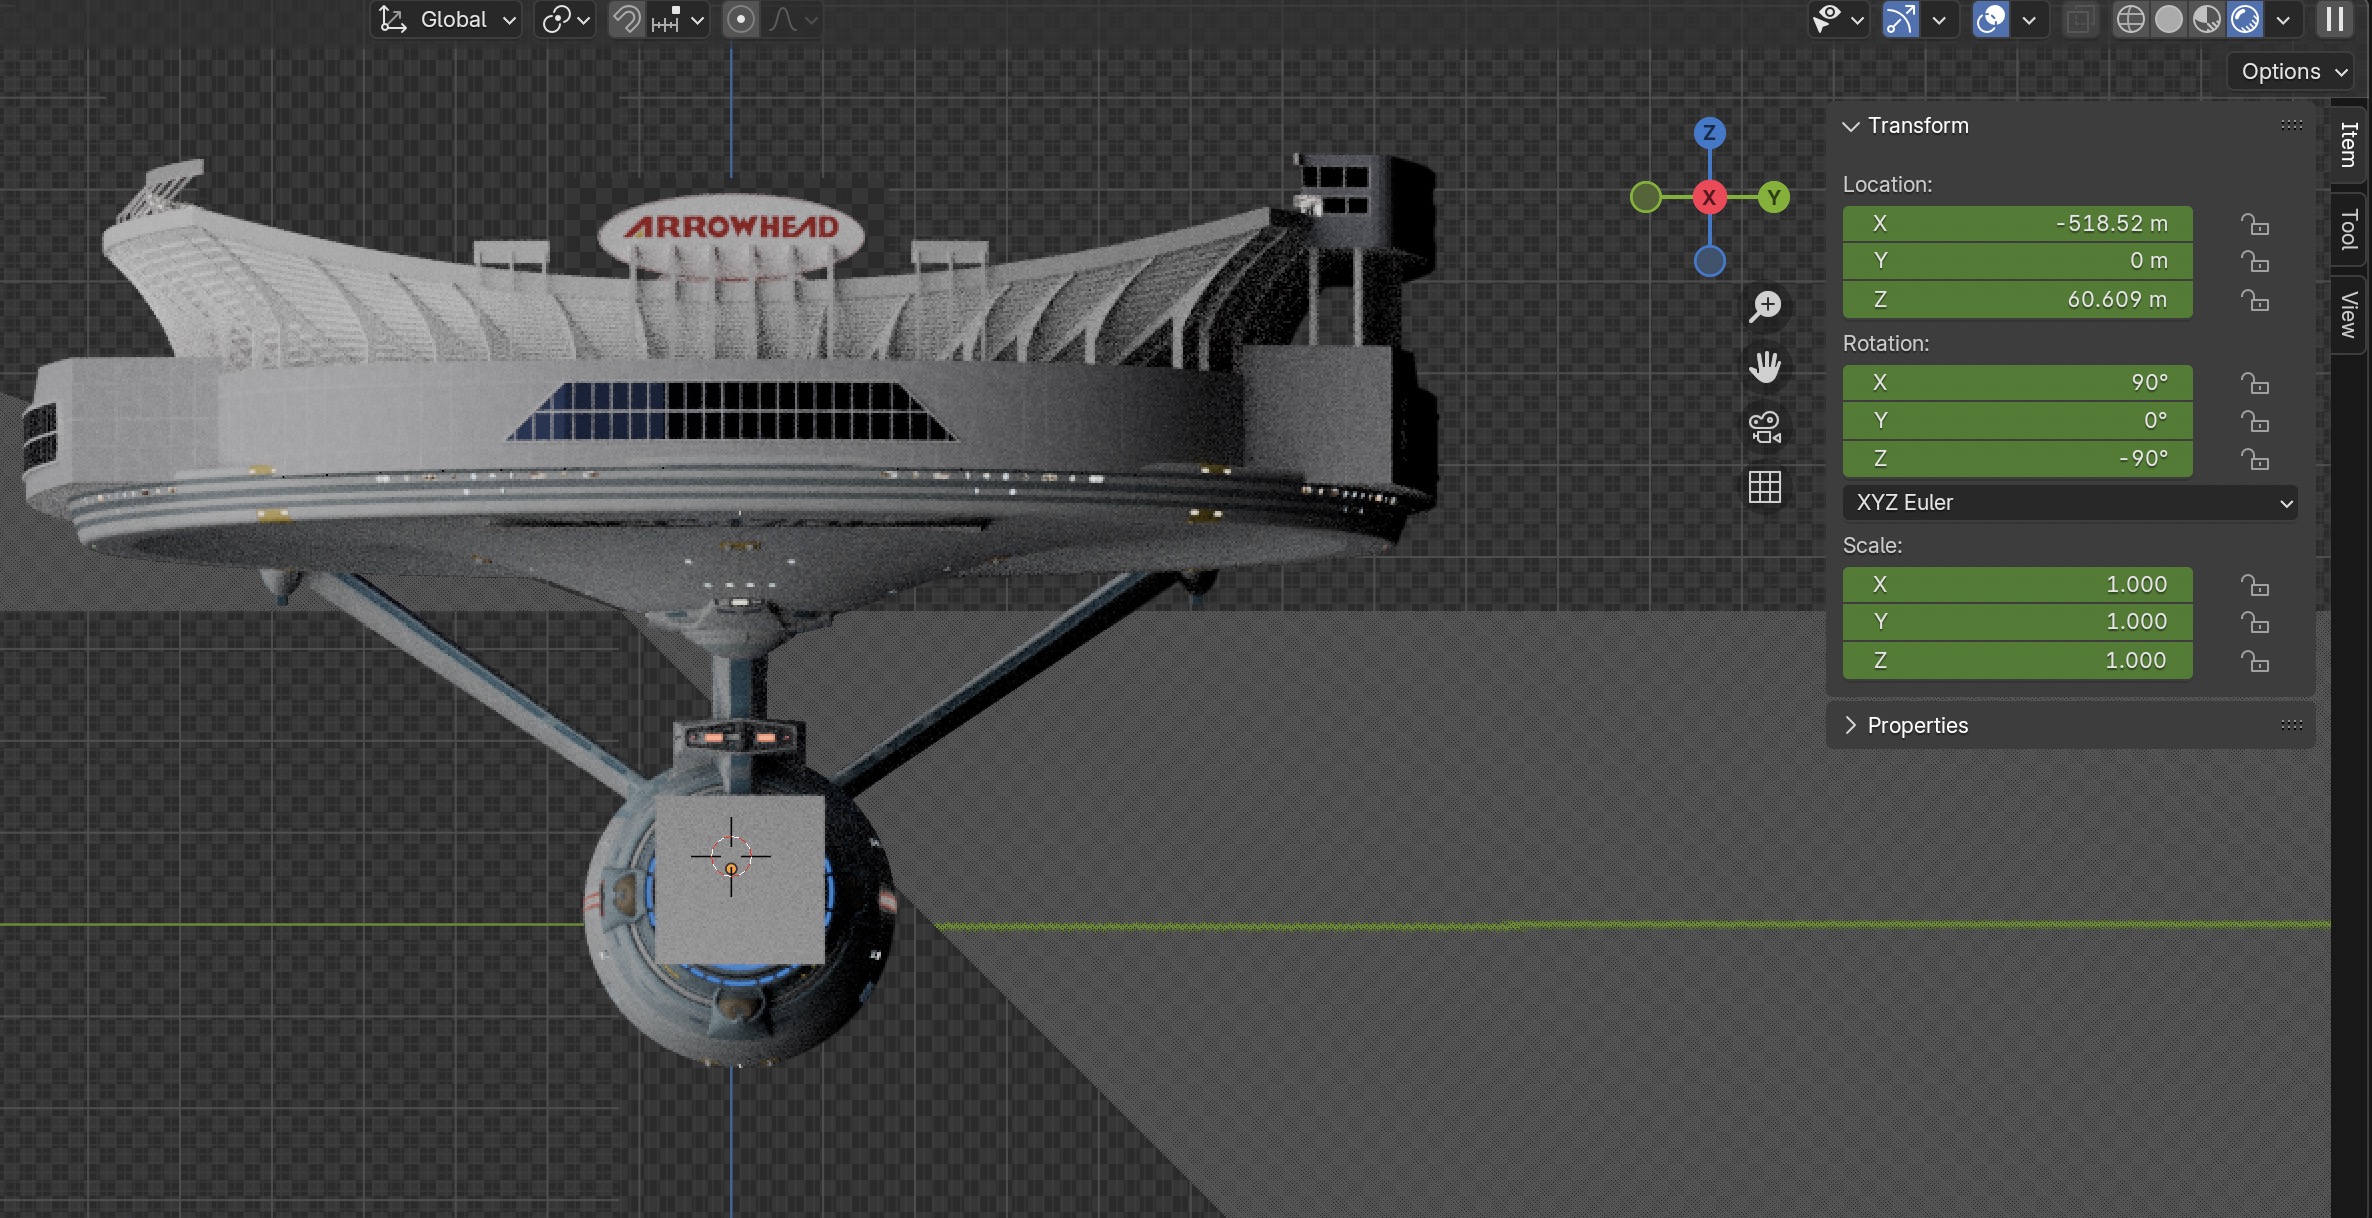Toggle proportional editing
The width and height of the screenshot is (2372, 1218).
[x=741, y=19]
